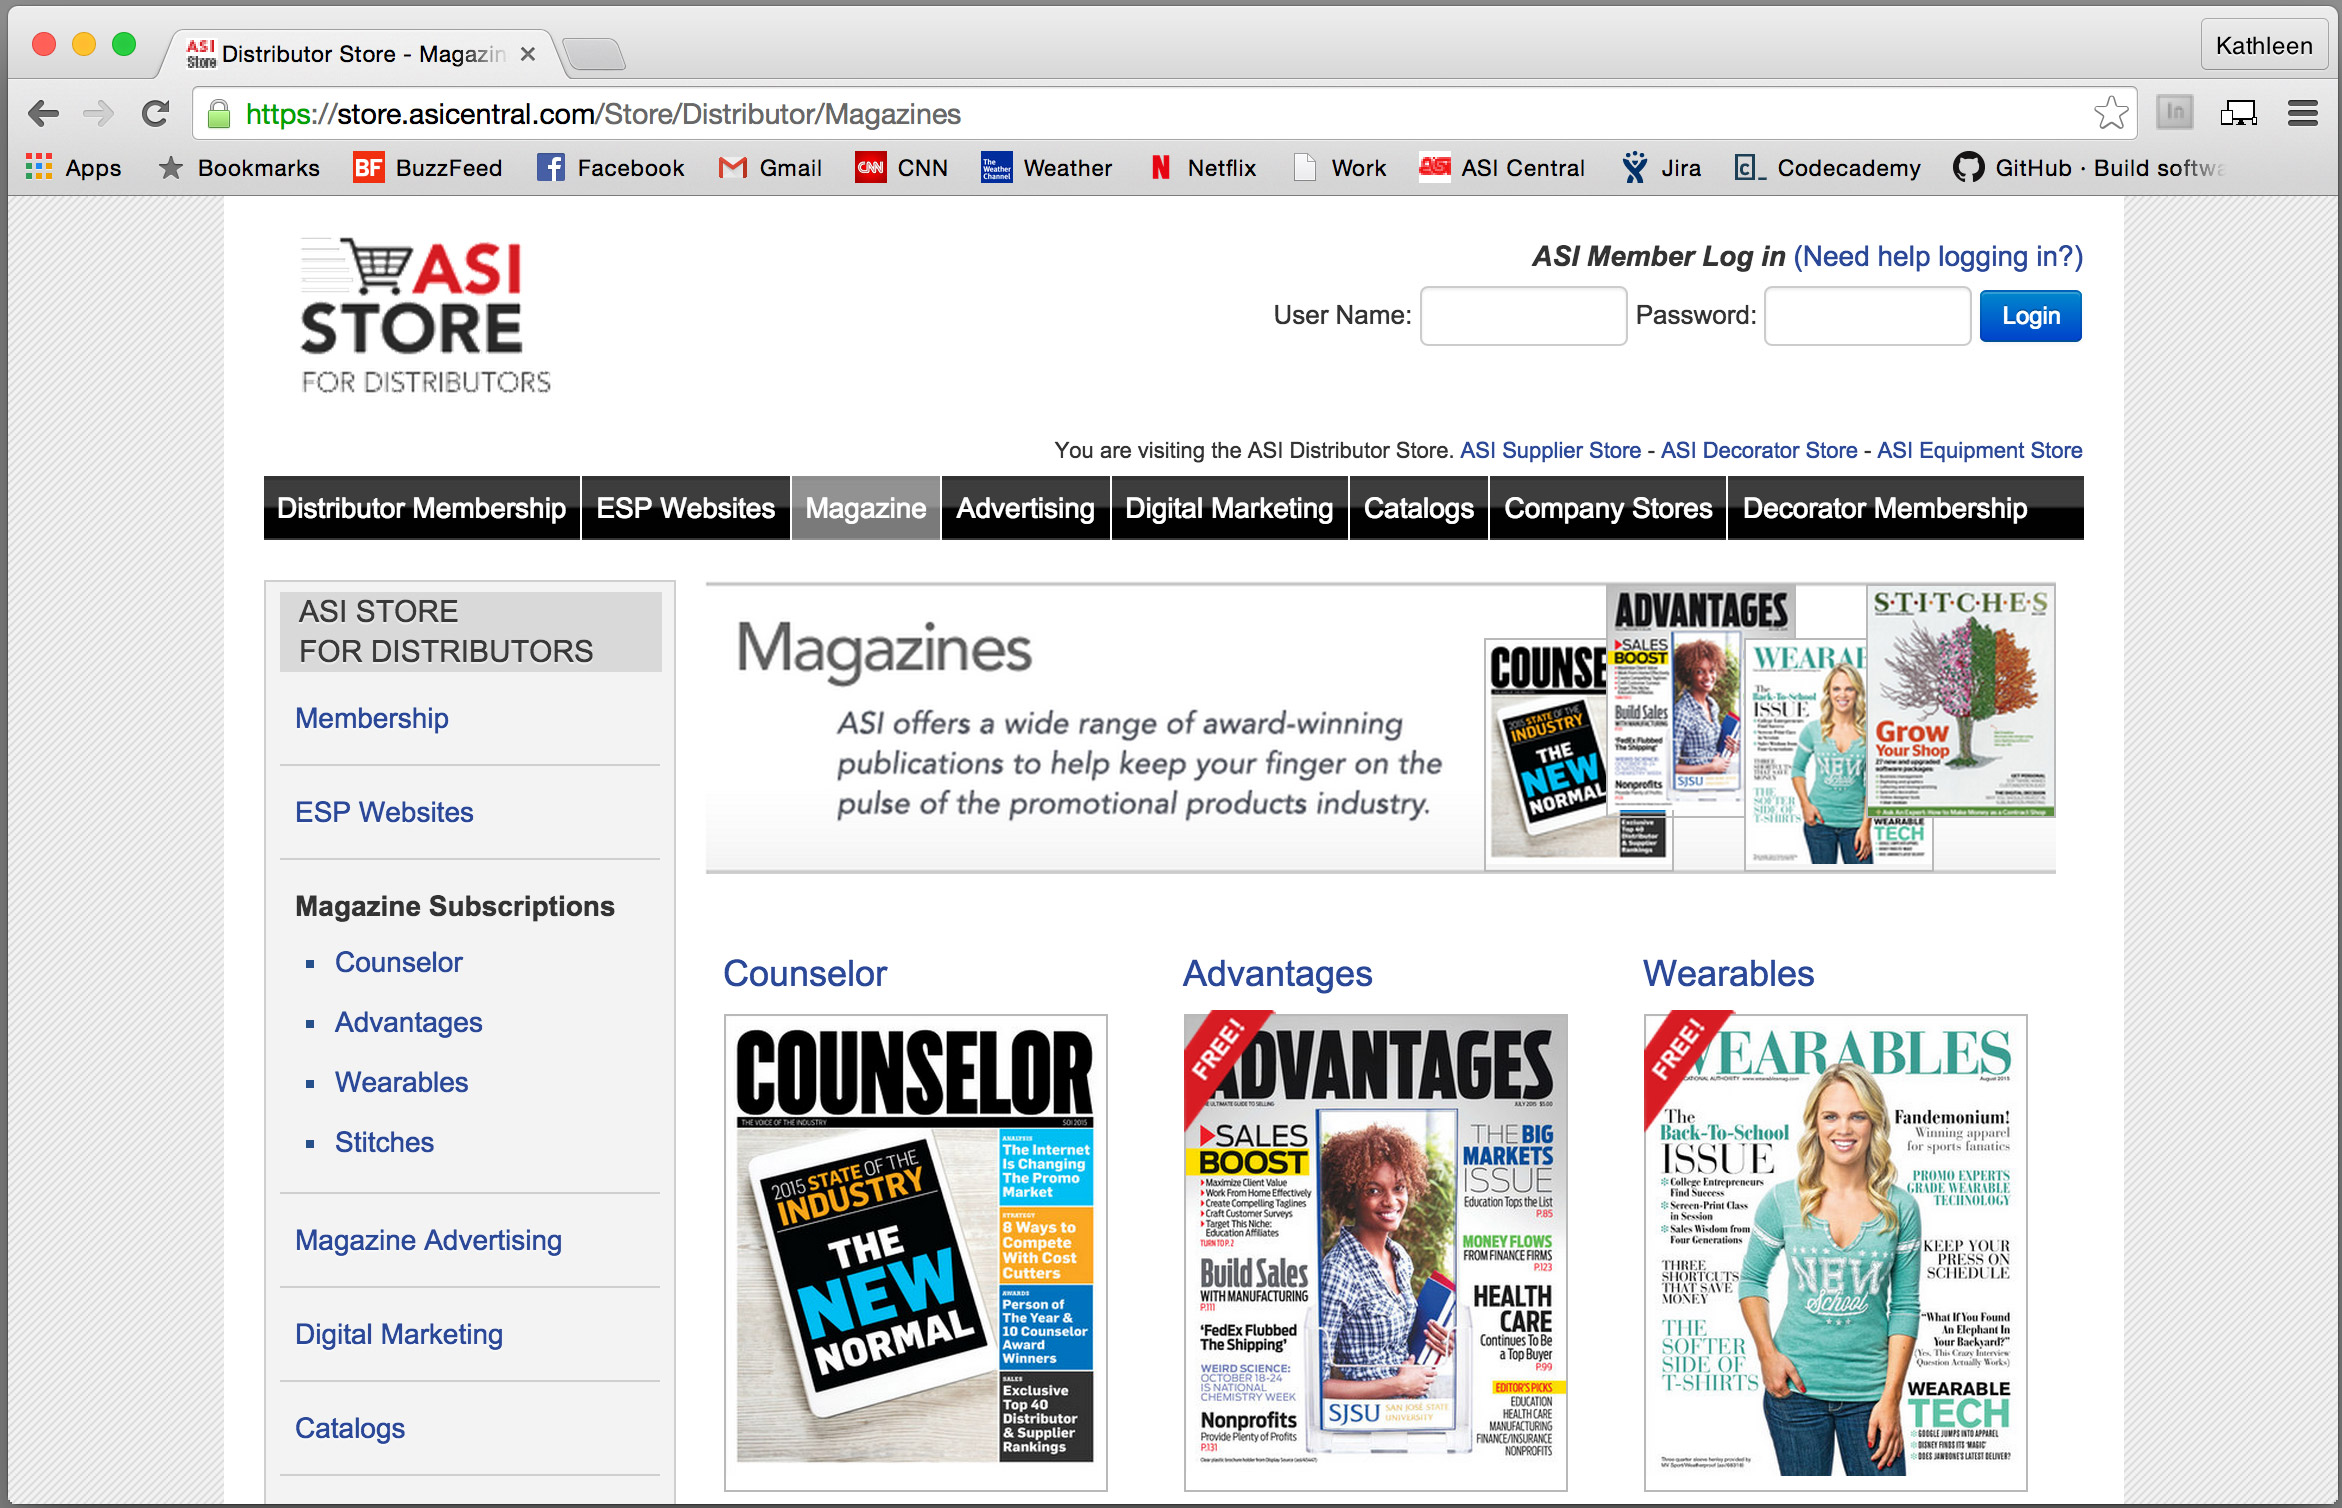Switch to the Advertising store tab
This screenshot has width=2342, height=1508.
click(1024, 508)
